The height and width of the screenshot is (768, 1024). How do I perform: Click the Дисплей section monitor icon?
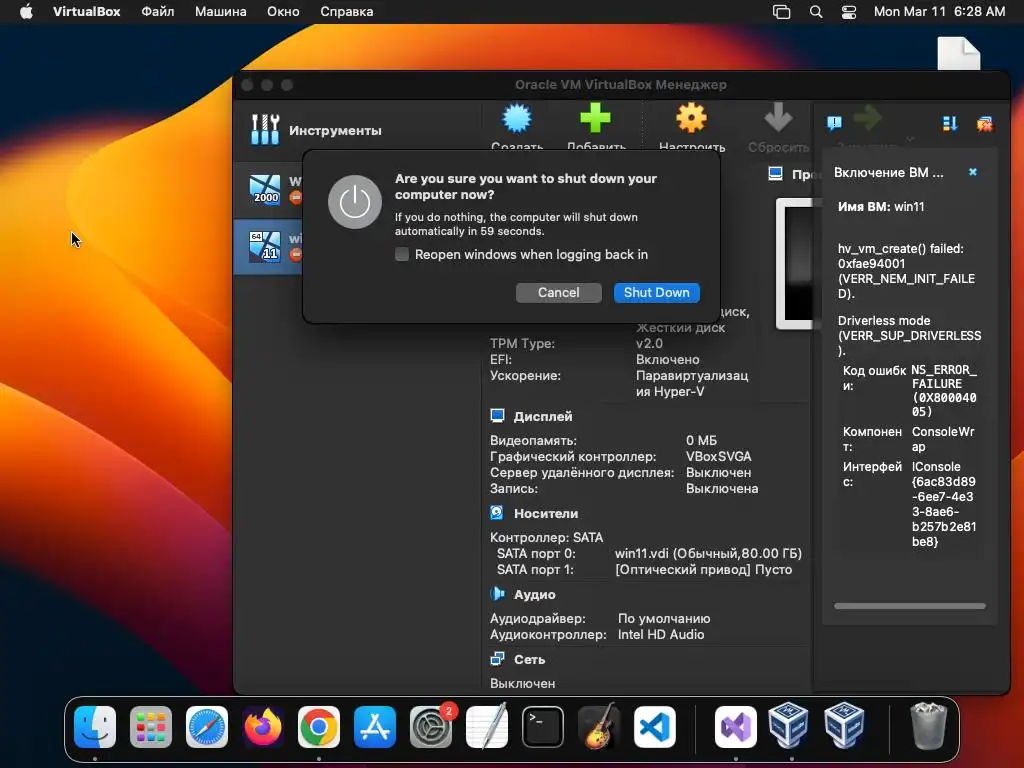coord(497,416)
